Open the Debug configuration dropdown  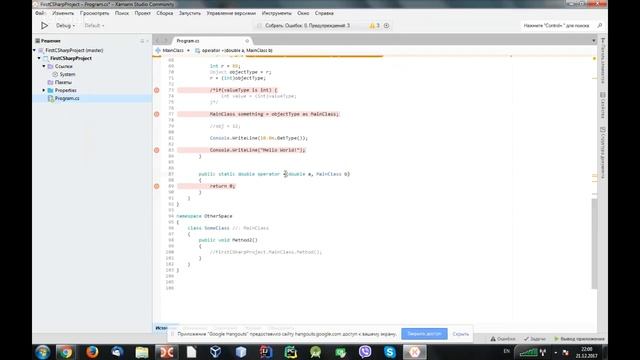tap(65, 26)
